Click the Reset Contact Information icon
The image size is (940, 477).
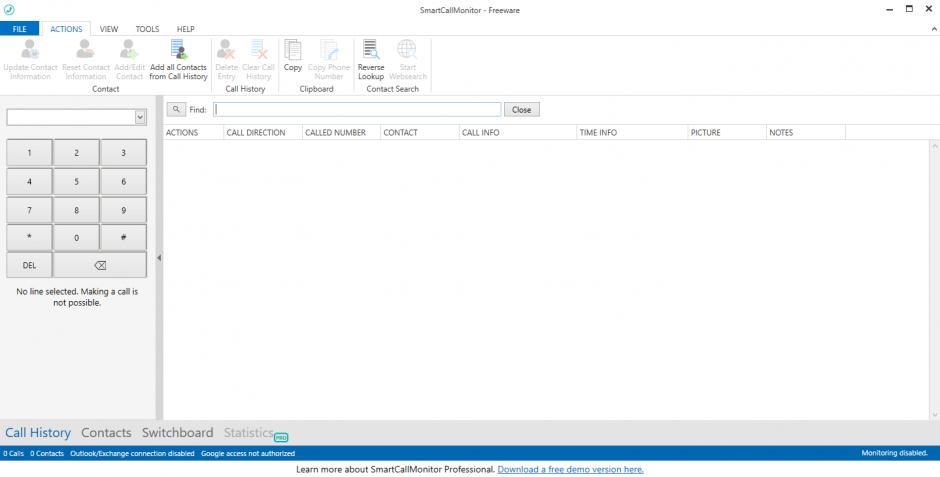[x=86, y=49]
